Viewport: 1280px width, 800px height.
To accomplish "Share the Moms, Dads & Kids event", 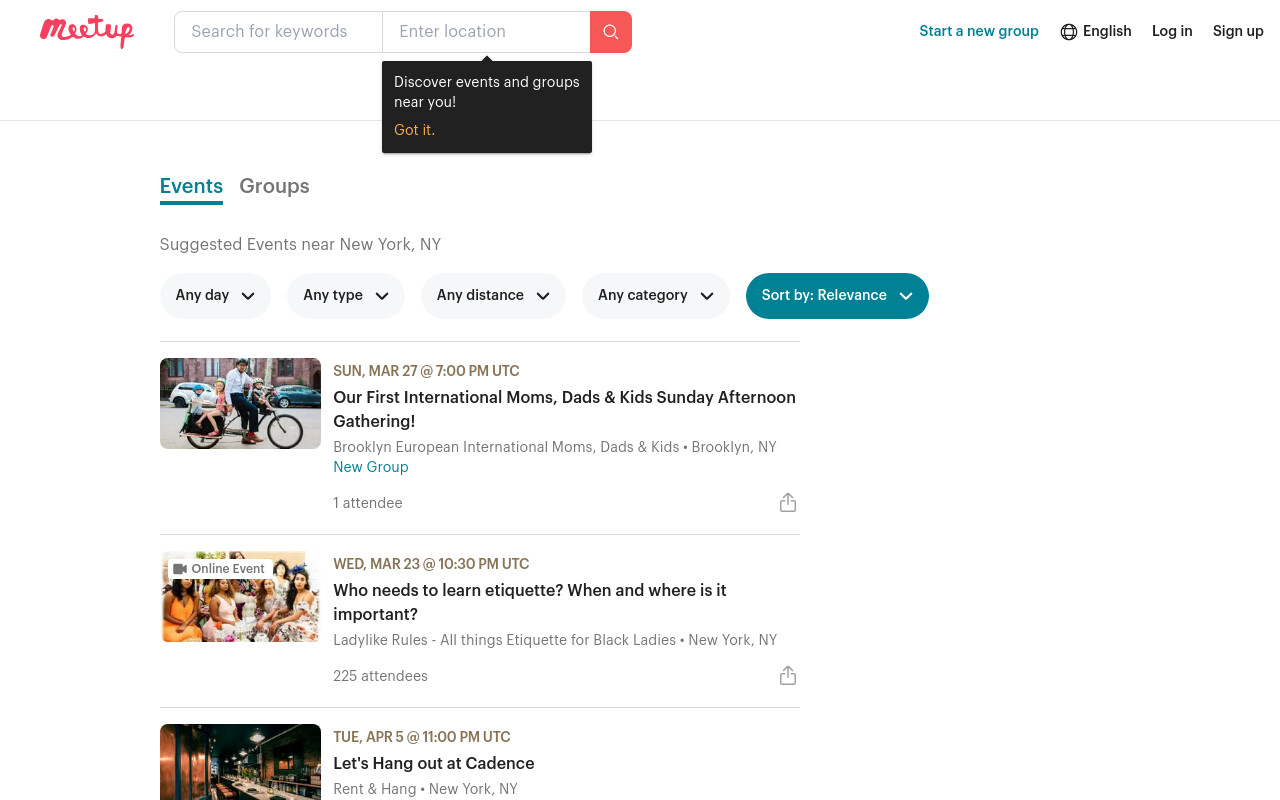I will click(788, 502).
